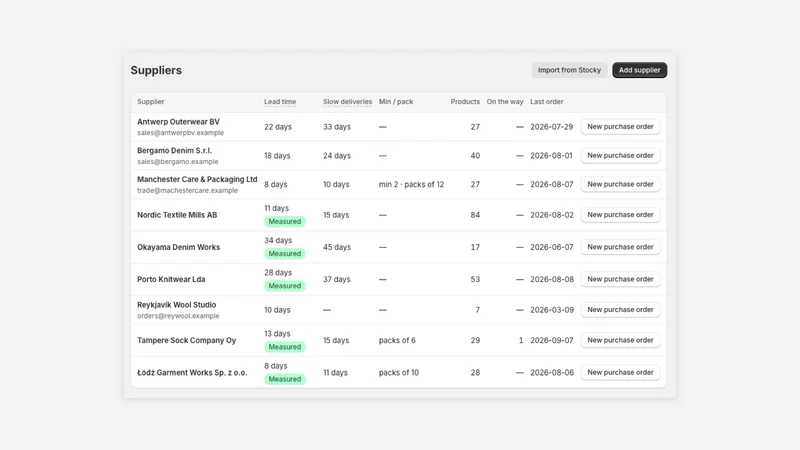Click the Suppliers page heading
This screenshot has width=800, height=450.
pos(156,70)
